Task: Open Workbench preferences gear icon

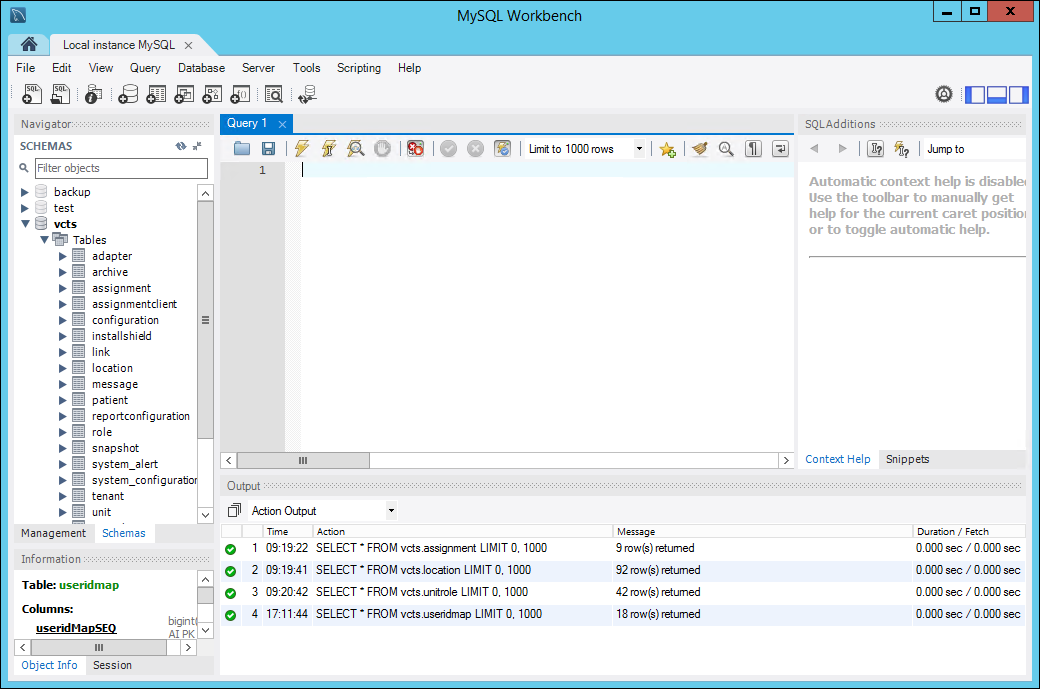Action: coord(944,94)
